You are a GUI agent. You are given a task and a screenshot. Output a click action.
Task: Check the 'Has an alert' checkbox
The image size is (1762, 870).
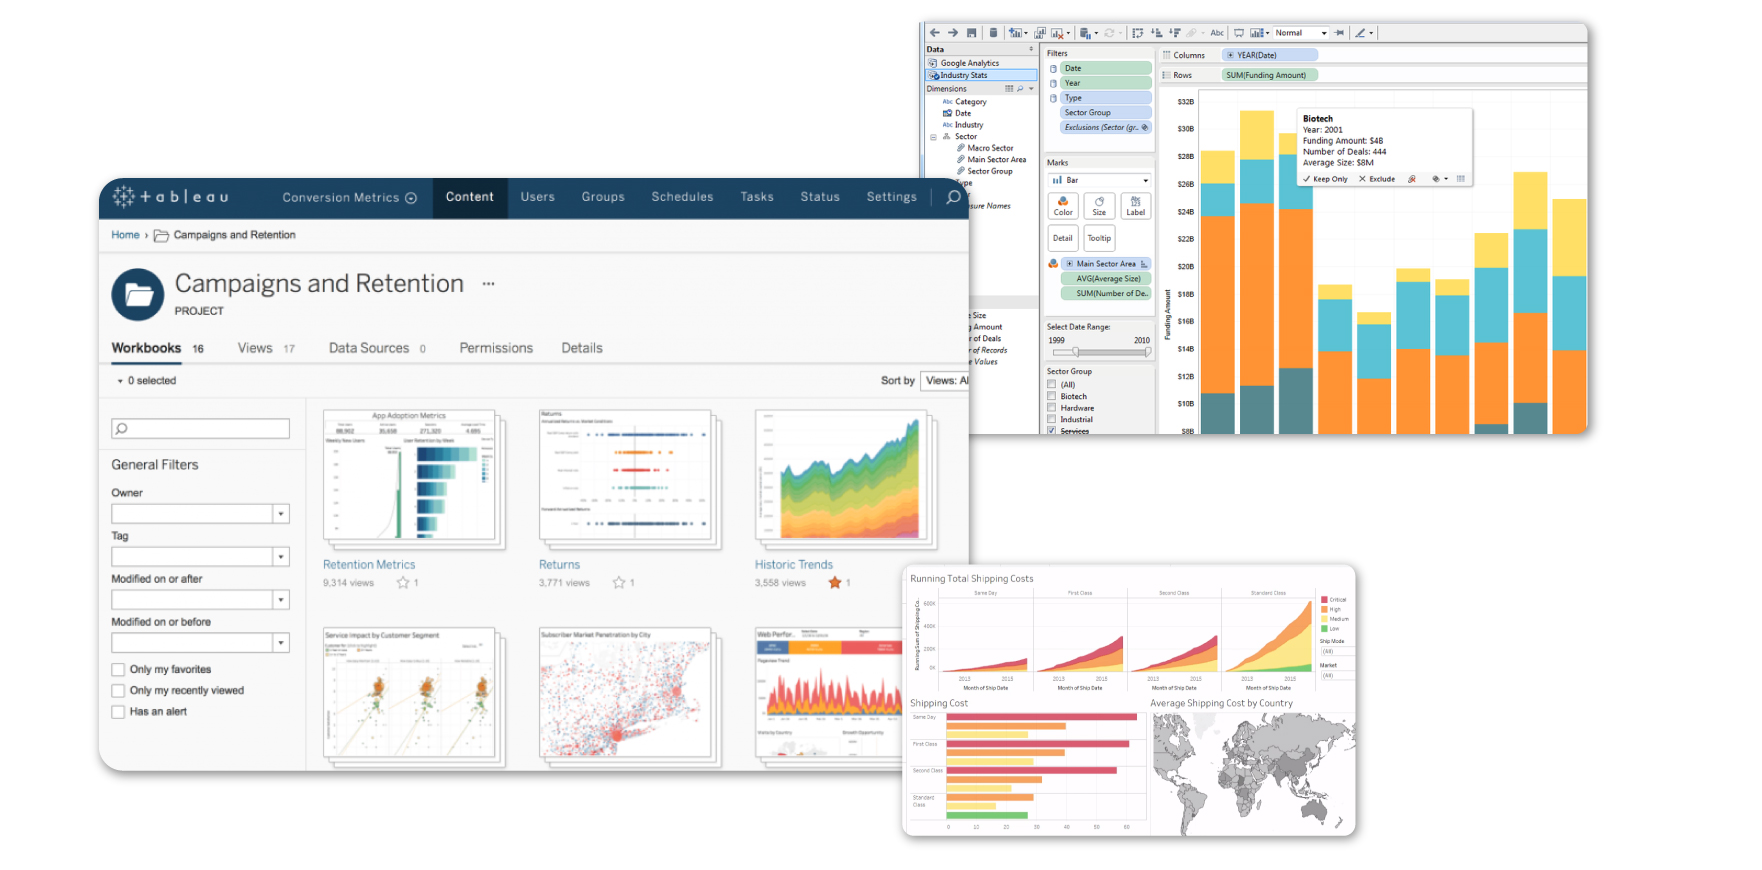[119, 712]
